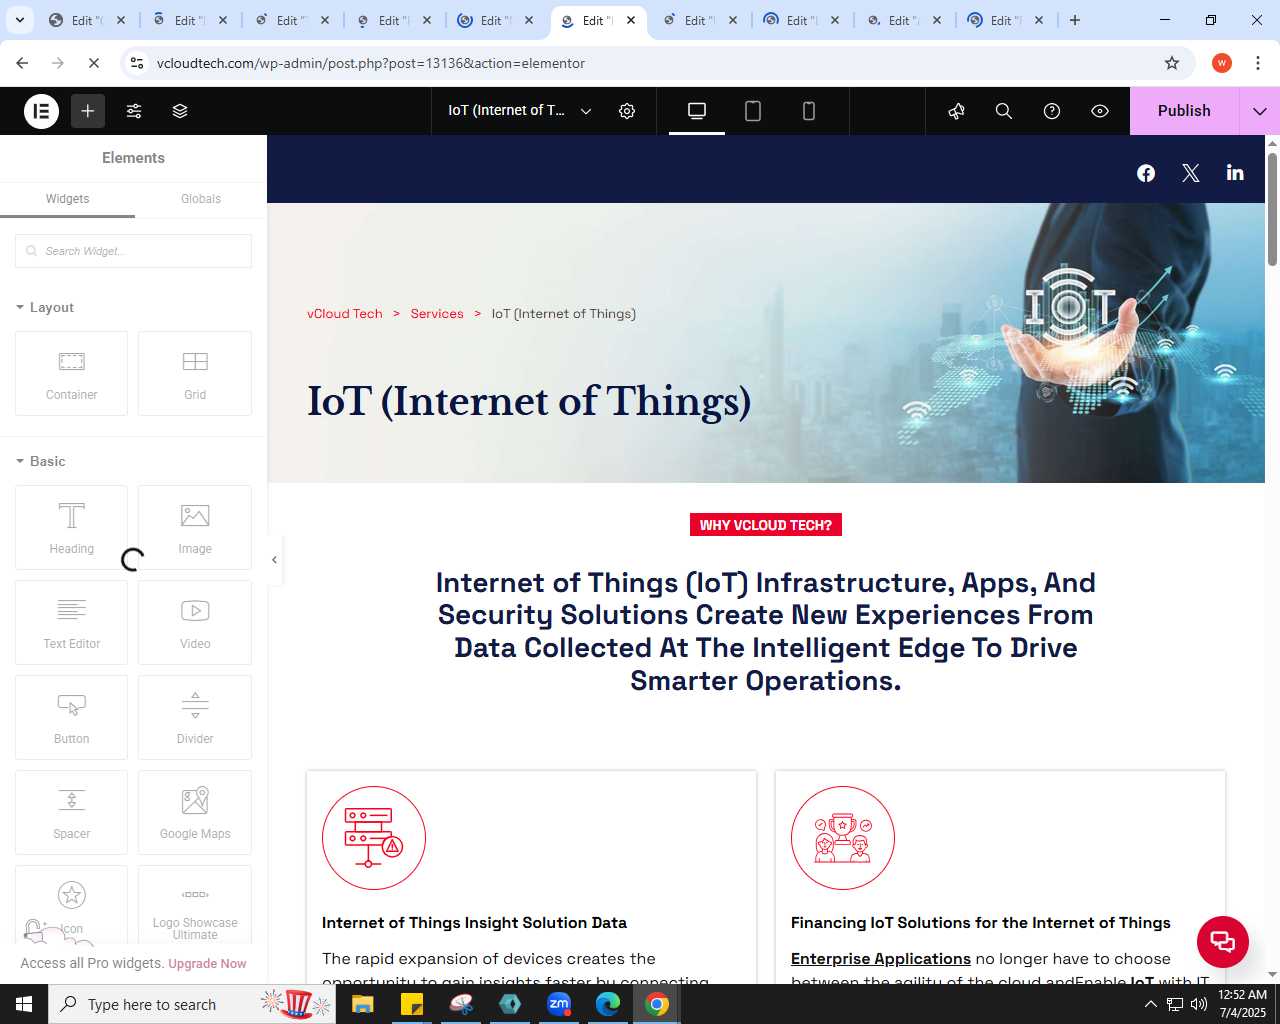Open the Windows Start menu

coord(24,1004)
